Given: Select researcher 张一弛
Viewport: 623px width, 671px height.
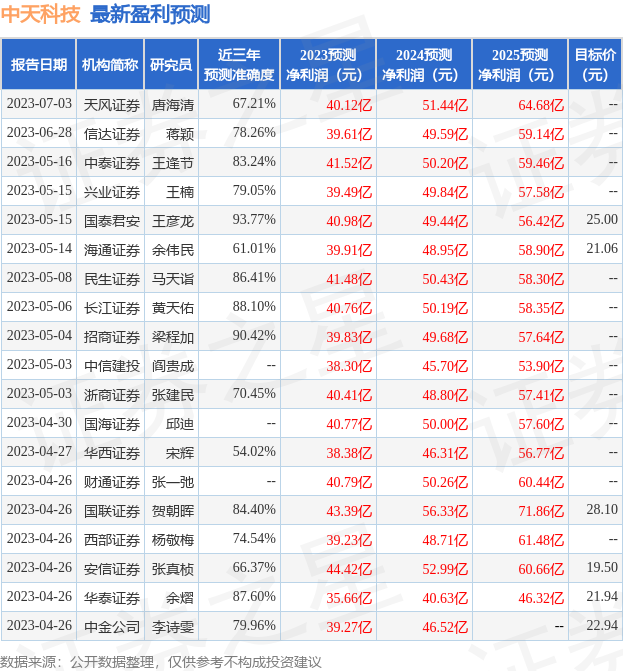Looking at the screenshot, I should click(173, 482).
